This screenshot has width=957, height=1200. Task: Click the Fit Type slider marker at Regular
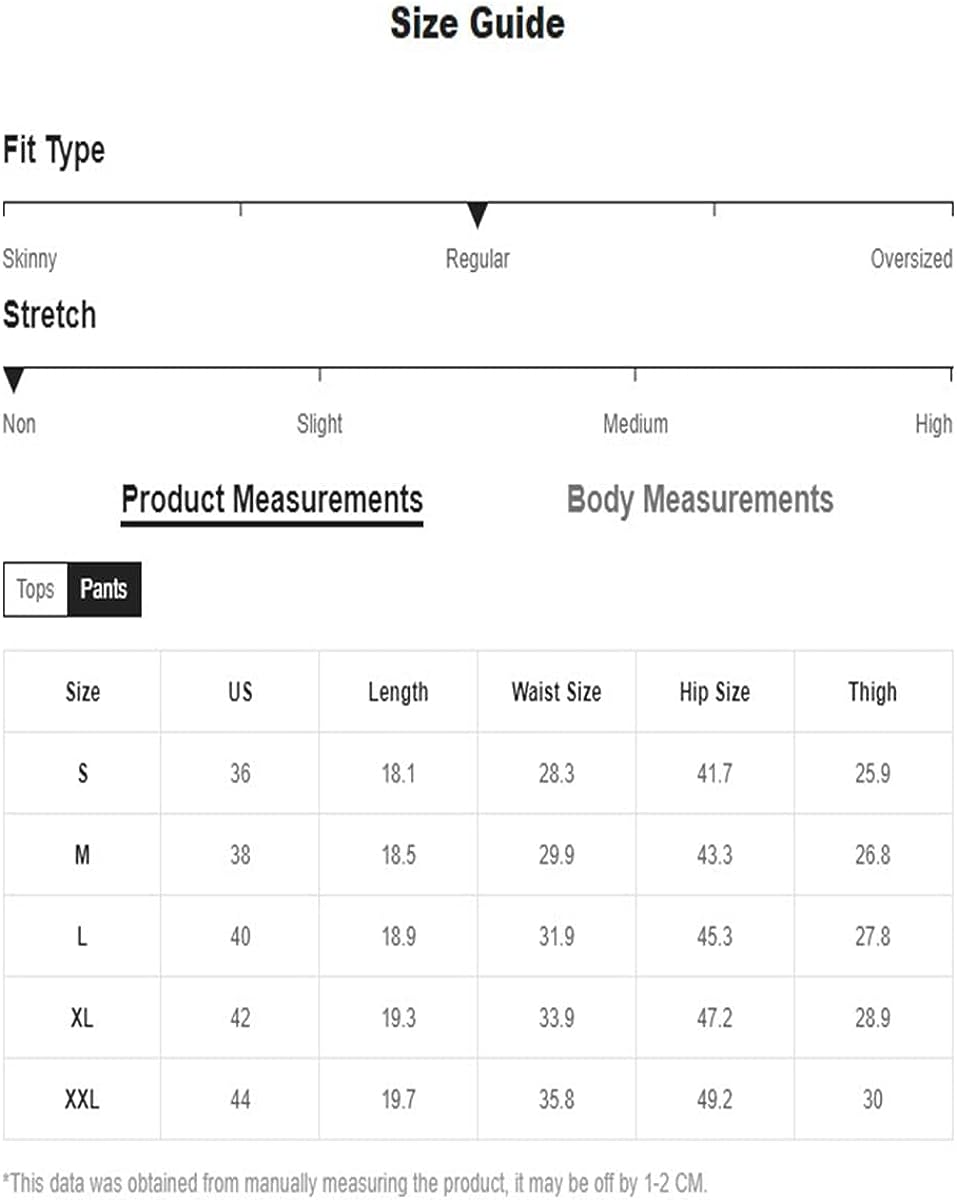click(478, 215)
